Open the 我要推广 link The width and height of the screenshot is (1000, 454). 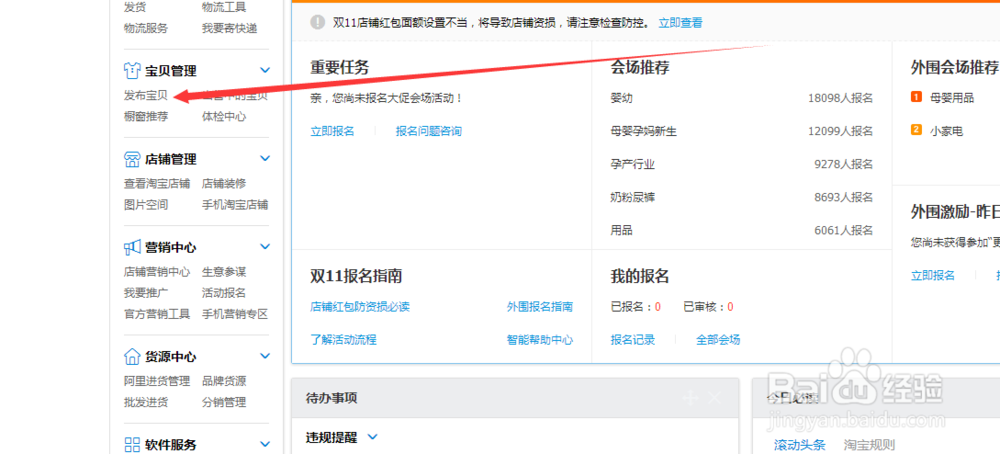(x=146, y=293)
